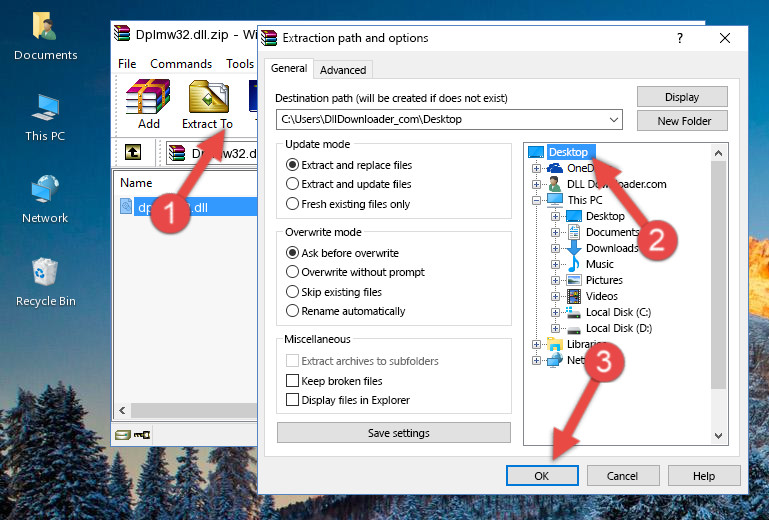Image resolution: width=769 pixels, height=520 pixels.
Task: Click the Local Disk (C:) drive icon
Action: (x=573, y=312)
